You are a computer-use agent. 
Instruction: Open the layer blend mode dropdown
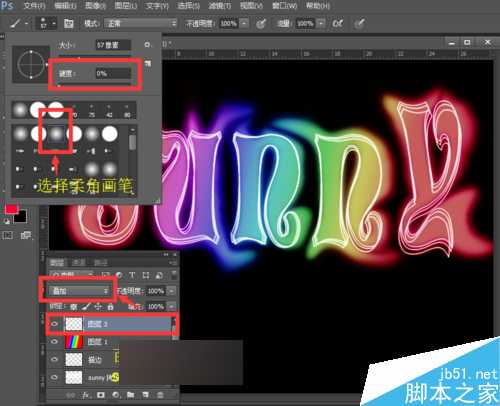pyautogui.click(x=79, y=291)
